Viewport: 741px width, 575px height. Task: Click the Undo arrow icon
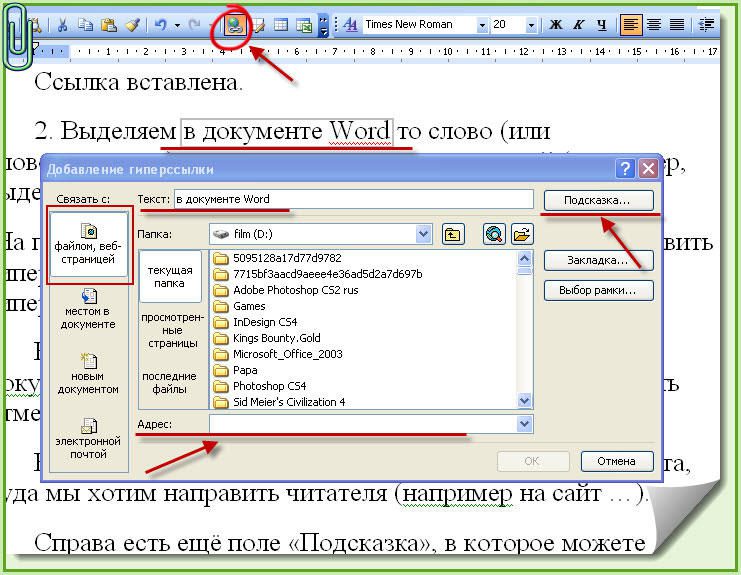pyautogui.click(x=161, y=25)
